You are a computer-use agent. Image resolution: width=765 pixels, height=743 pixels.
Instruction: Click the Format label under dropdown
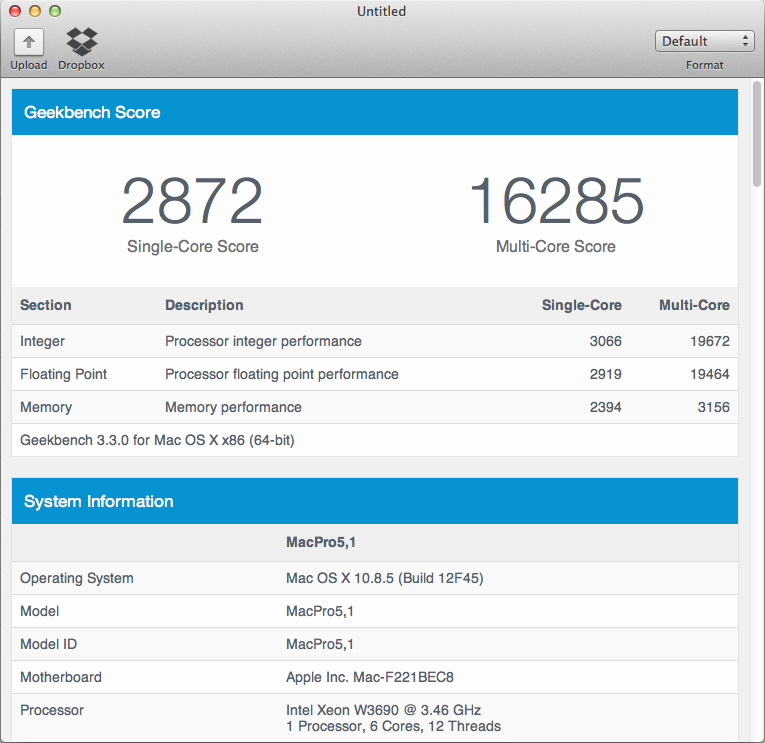[x=705, y=65]
